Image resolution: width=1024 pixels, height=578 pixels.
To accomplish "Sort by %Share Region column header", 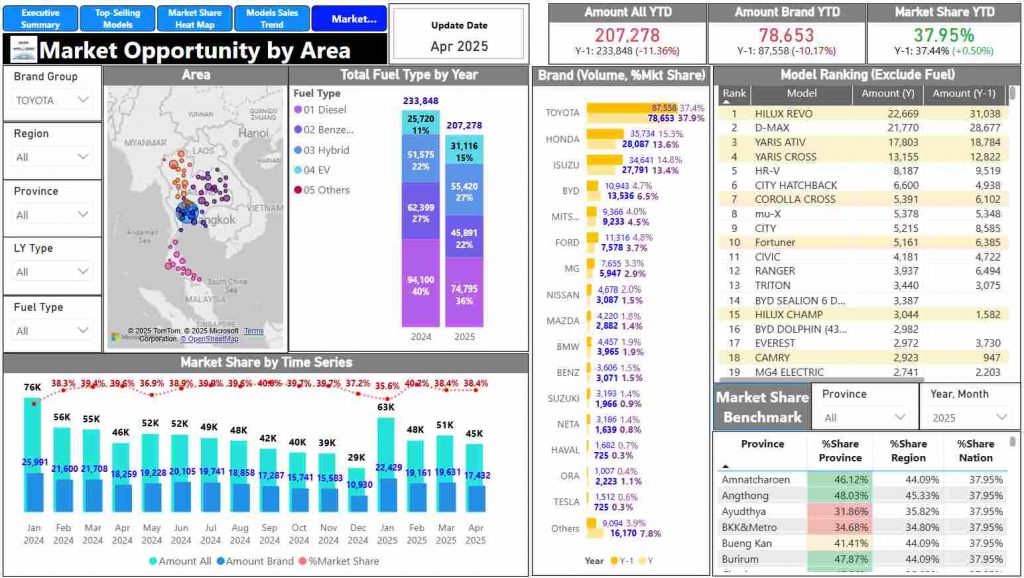I will (x=908, y=451).
